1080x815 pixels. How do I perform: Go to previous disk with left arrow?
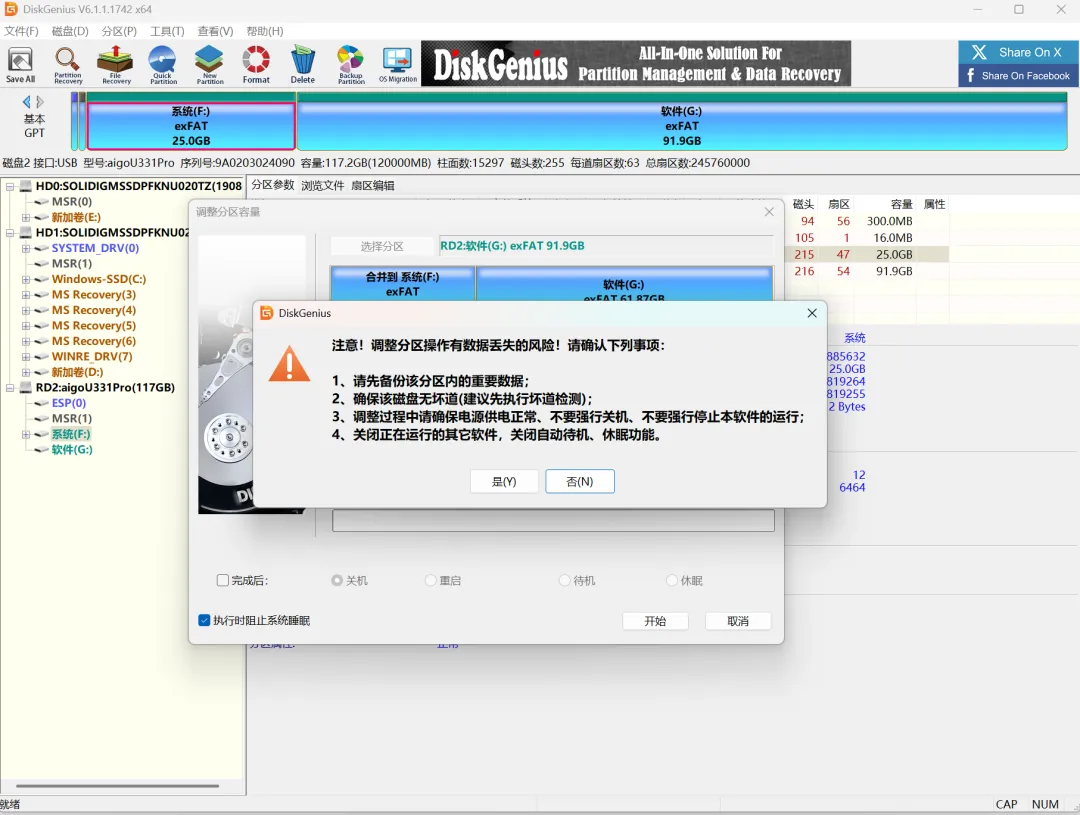coord(27,102)
